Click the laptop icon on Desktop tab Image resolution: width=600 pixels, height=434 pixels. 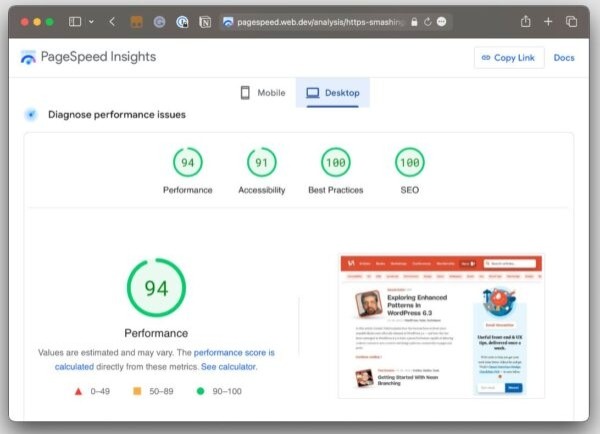(313, 93)
